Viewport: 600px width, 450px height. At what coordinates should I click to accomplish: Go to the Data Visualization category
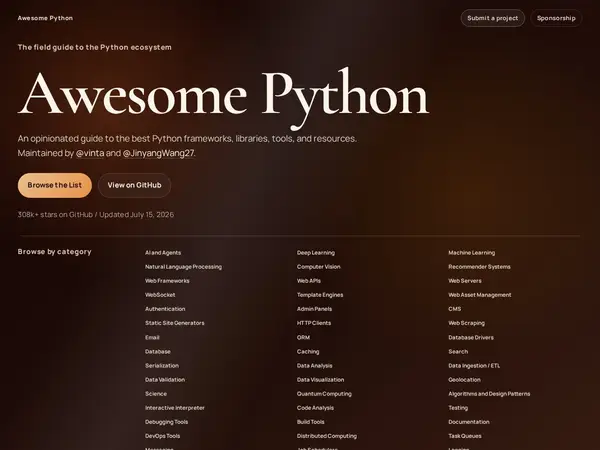[320, 380]
